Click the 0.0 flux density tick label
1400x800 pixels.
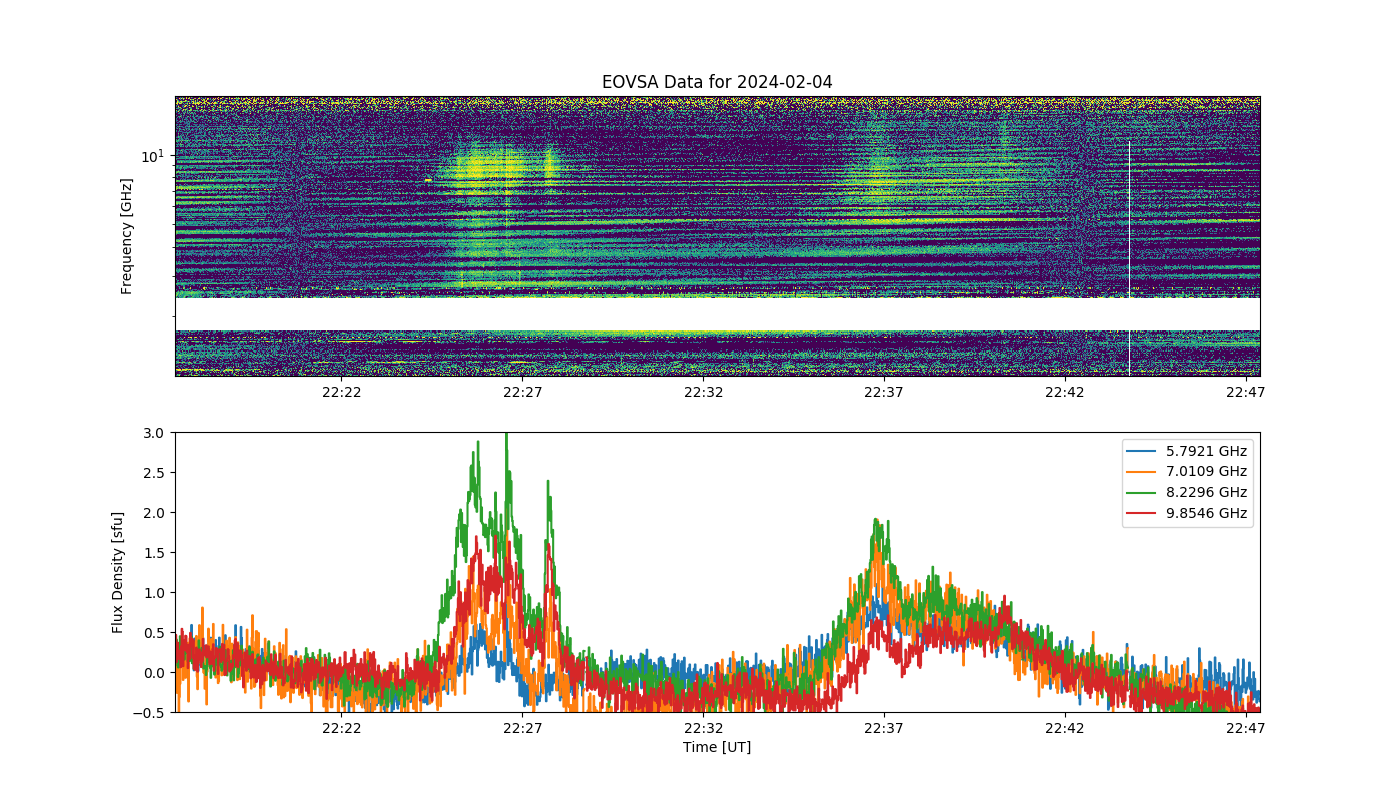click(x=153, y=673)
